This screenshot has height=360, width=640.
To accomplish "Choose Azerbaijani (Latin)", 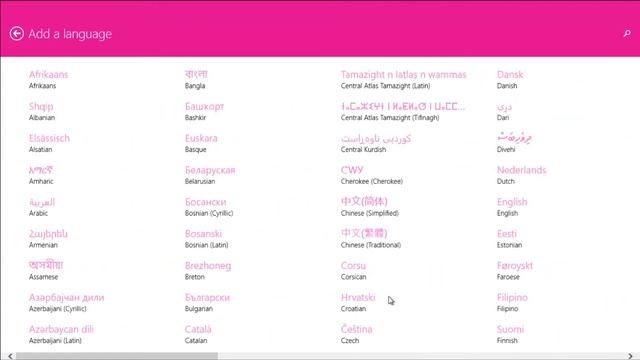I will tap(61, 334).
